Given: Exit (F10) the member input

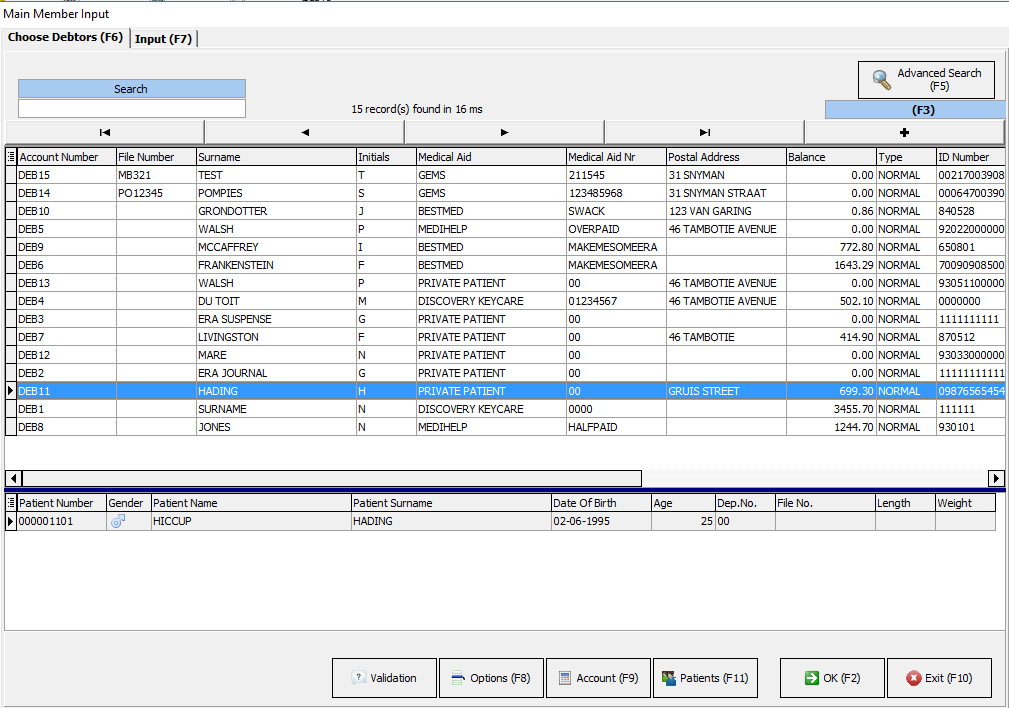Looking at the screenshot, I should [x=938, y=678].
